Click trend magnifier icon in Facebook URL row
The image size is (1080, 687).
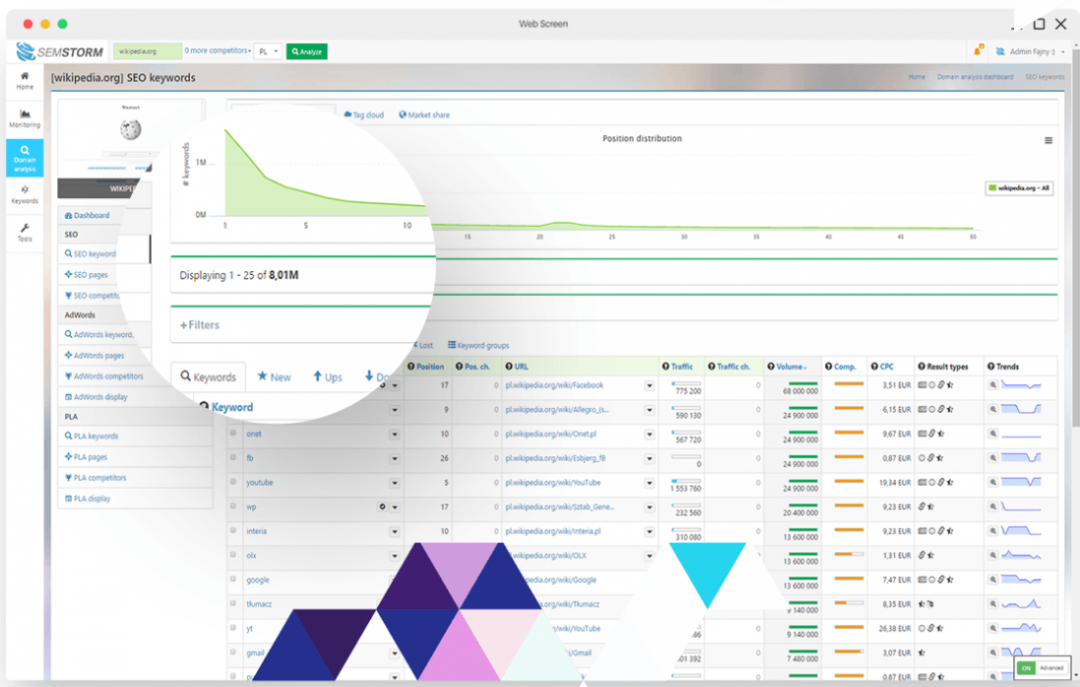[993, 384]
